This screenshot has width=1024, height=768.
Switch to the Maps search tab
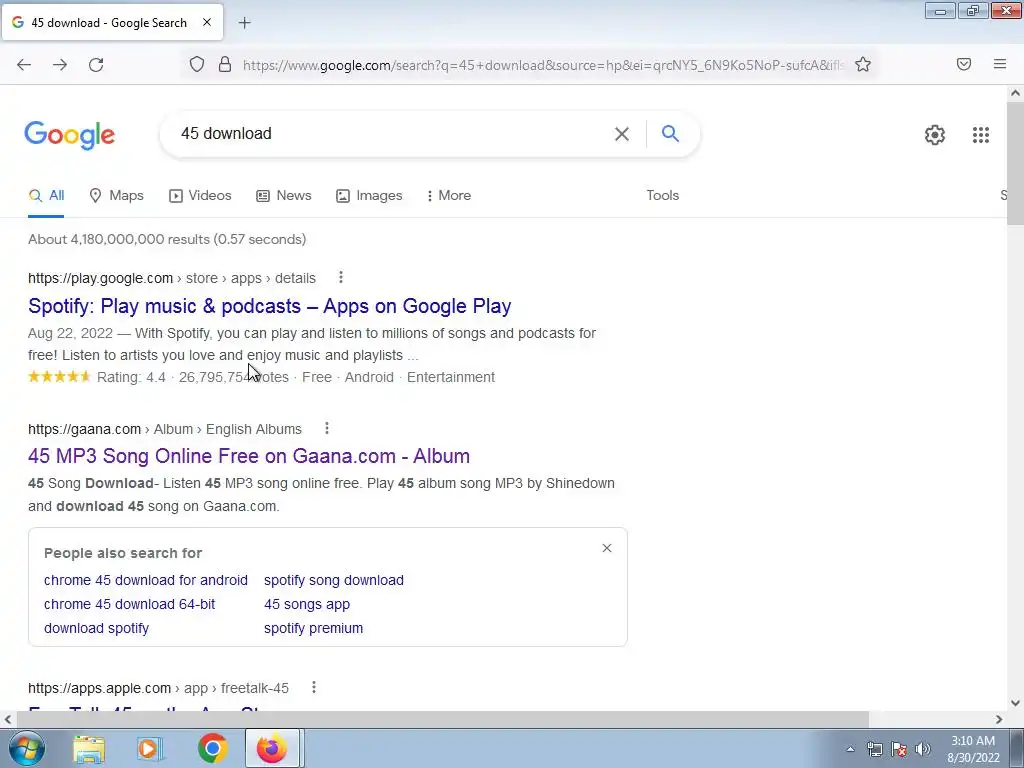tap(116, 195)
